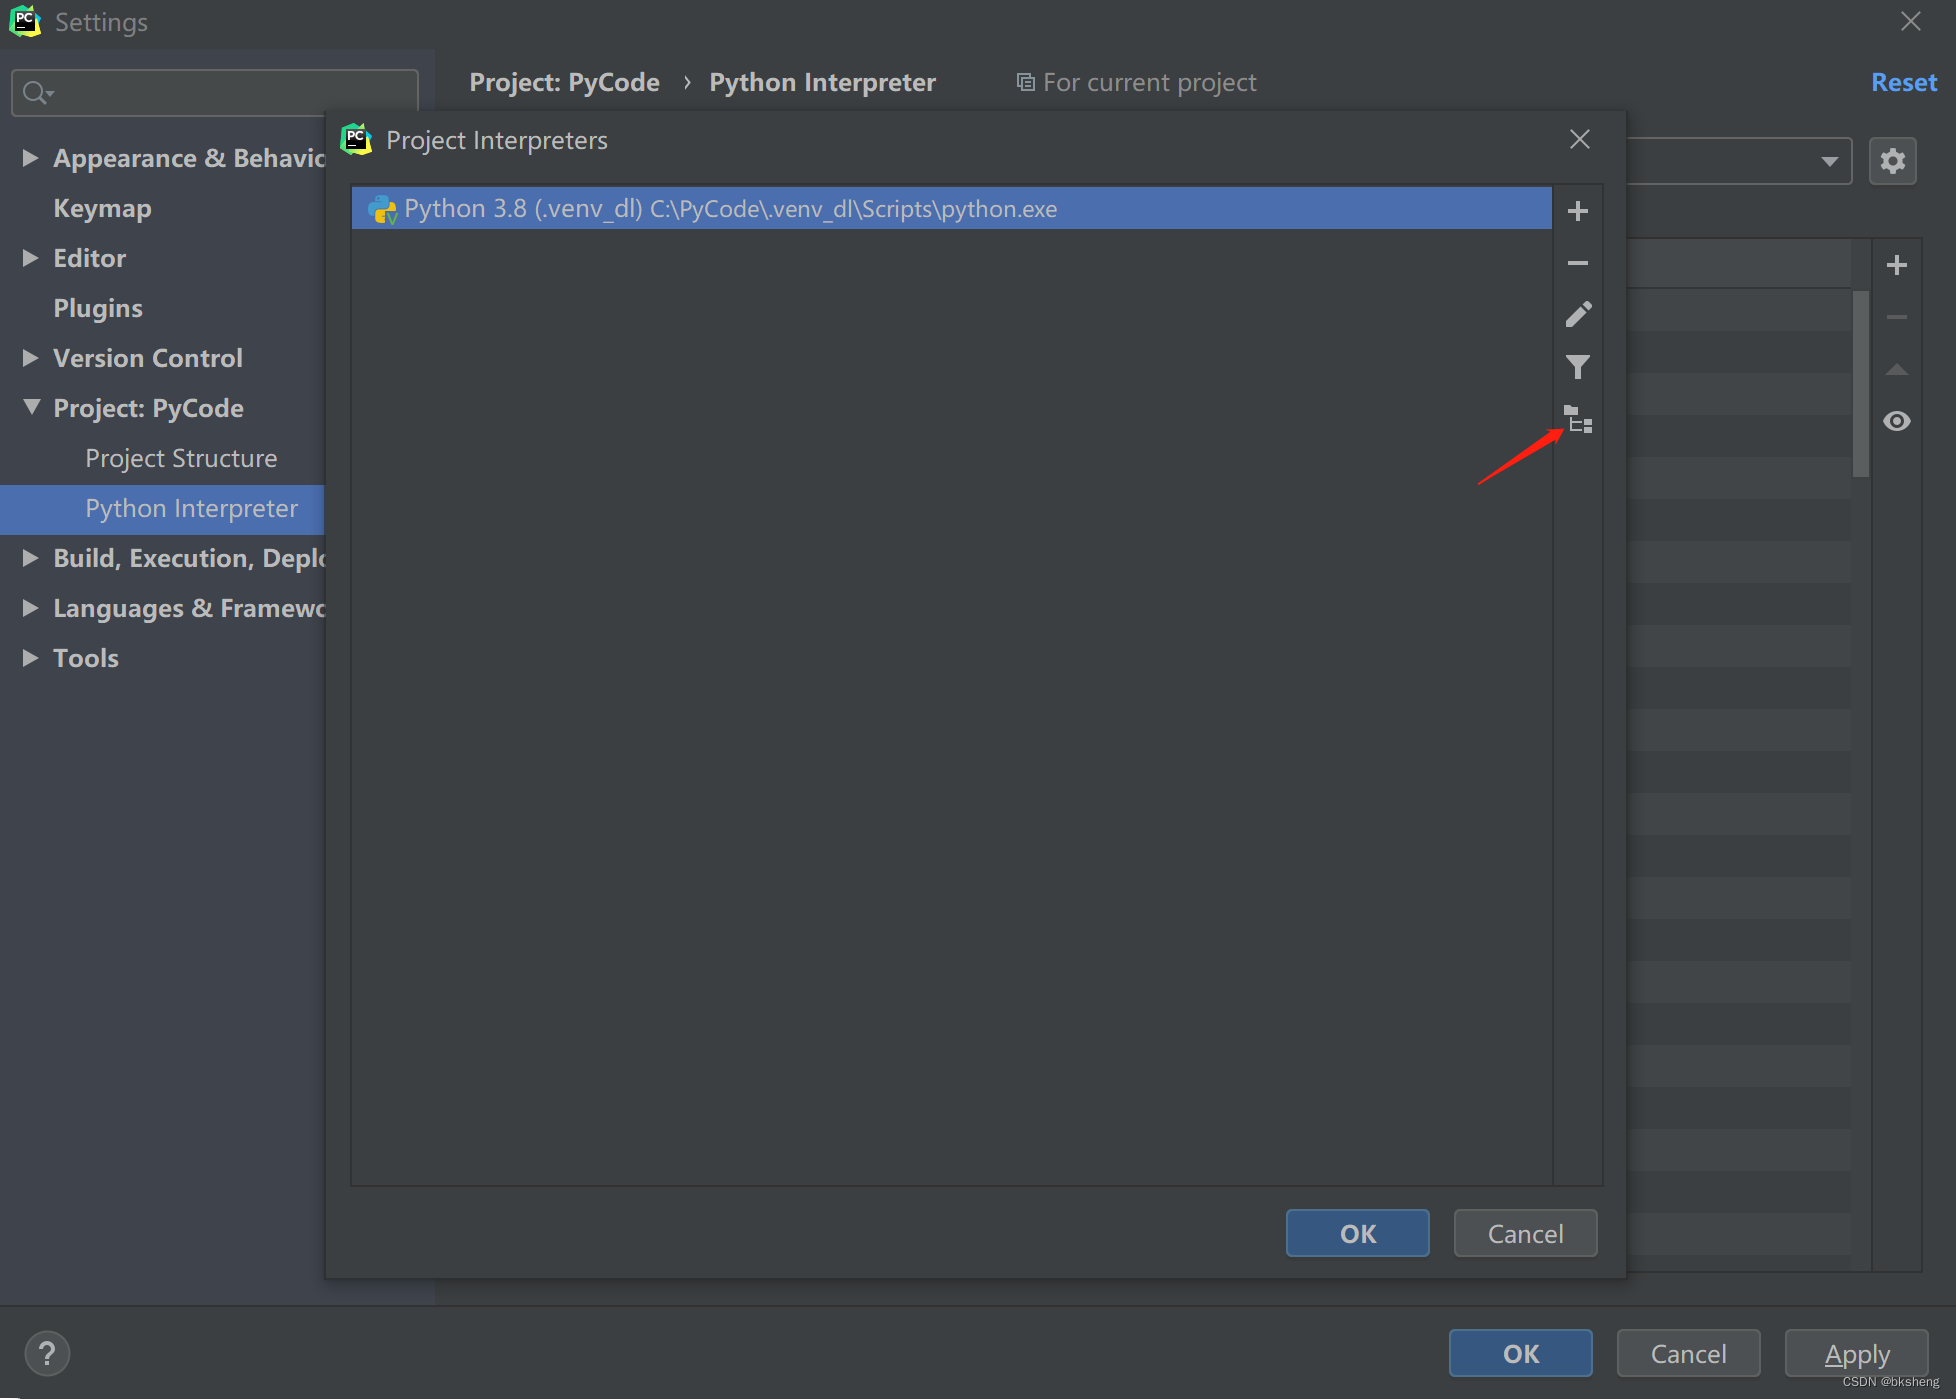Click the filter interpreters funnel icon
The height and width of the screenshot is (1399, 1956).
click(1579, 366)
